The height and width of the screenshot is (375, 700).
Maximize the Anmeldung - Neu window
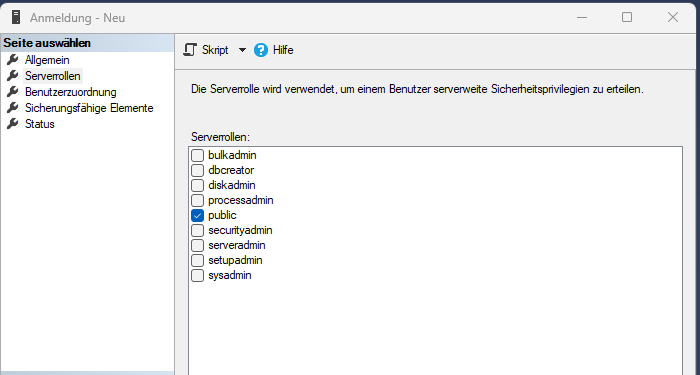coord(627,17)
